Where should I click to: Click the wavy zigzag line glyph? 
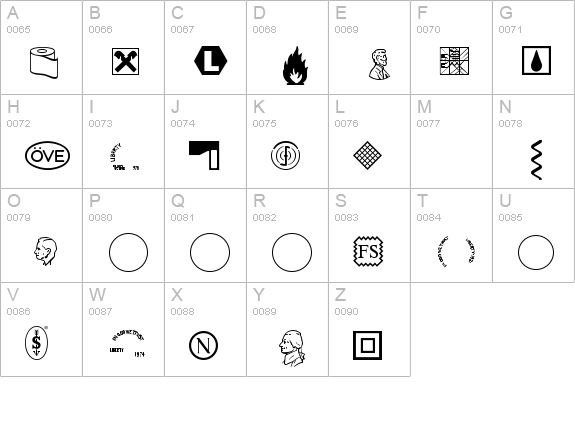536,160
